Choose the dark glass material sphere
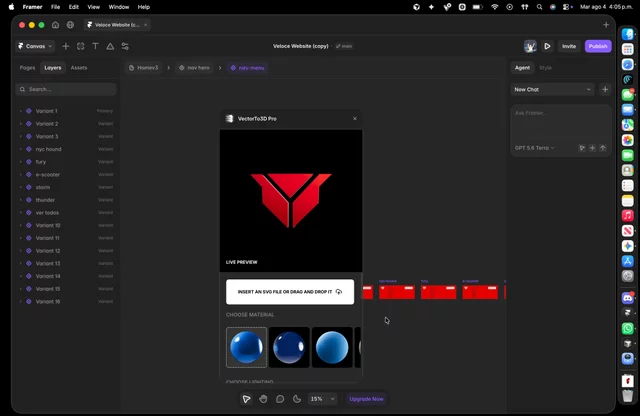This screenshot has height=416, width=640. (289, 347)
